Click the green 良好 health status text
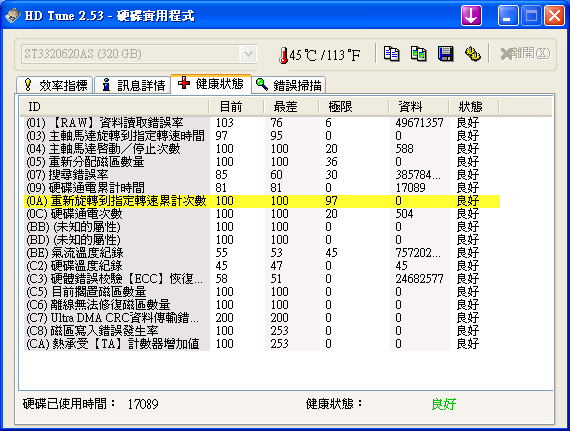This screenshot has height=431, width=570. [444, 404]
